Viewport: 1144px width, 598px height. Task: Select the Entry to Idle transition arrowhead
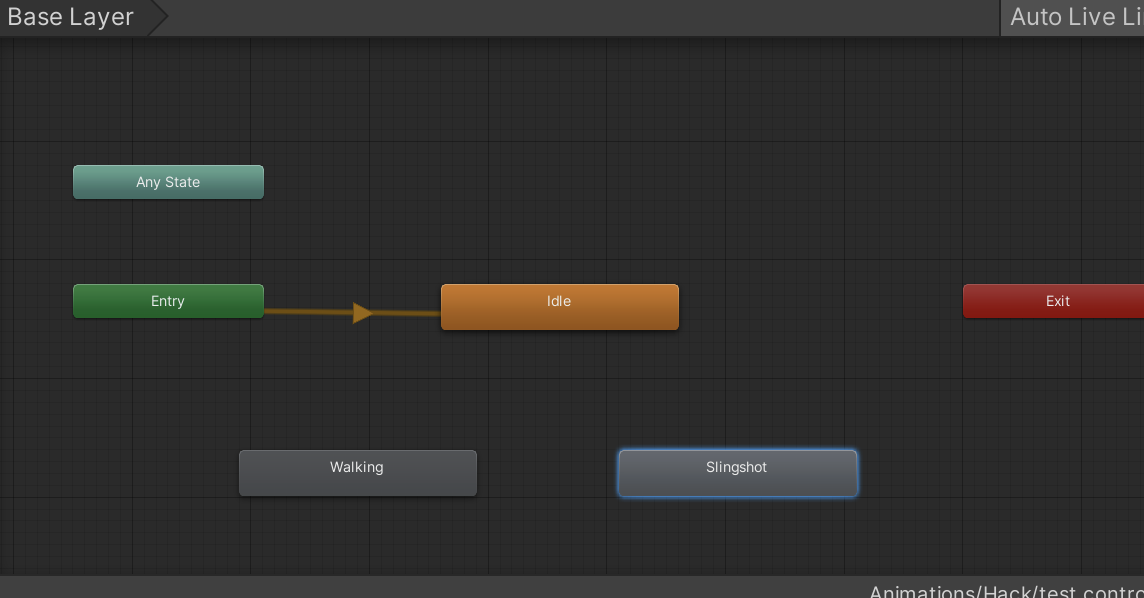[362, 313]
